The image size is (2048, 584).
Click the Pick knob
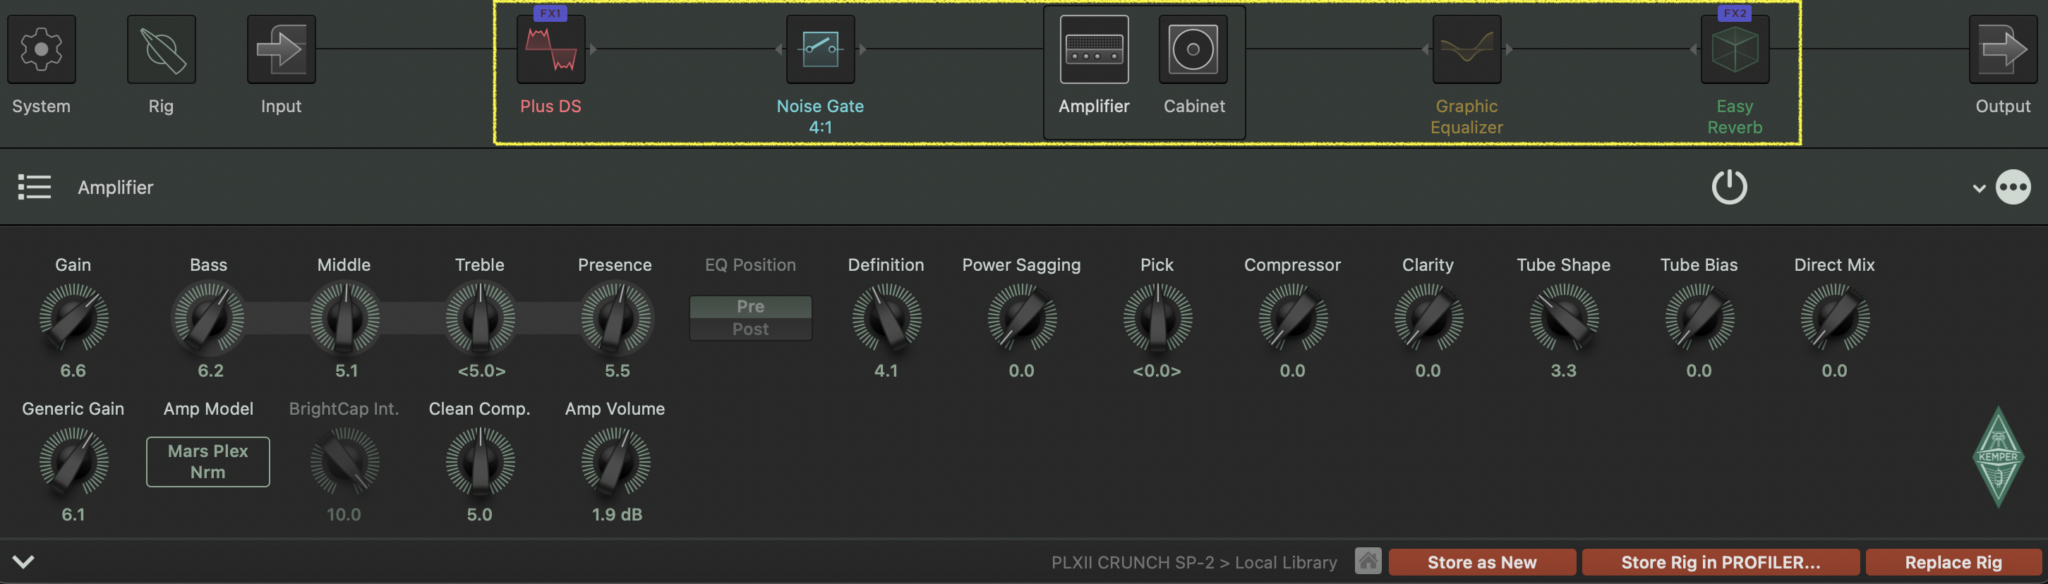[x=1157, y=318]
